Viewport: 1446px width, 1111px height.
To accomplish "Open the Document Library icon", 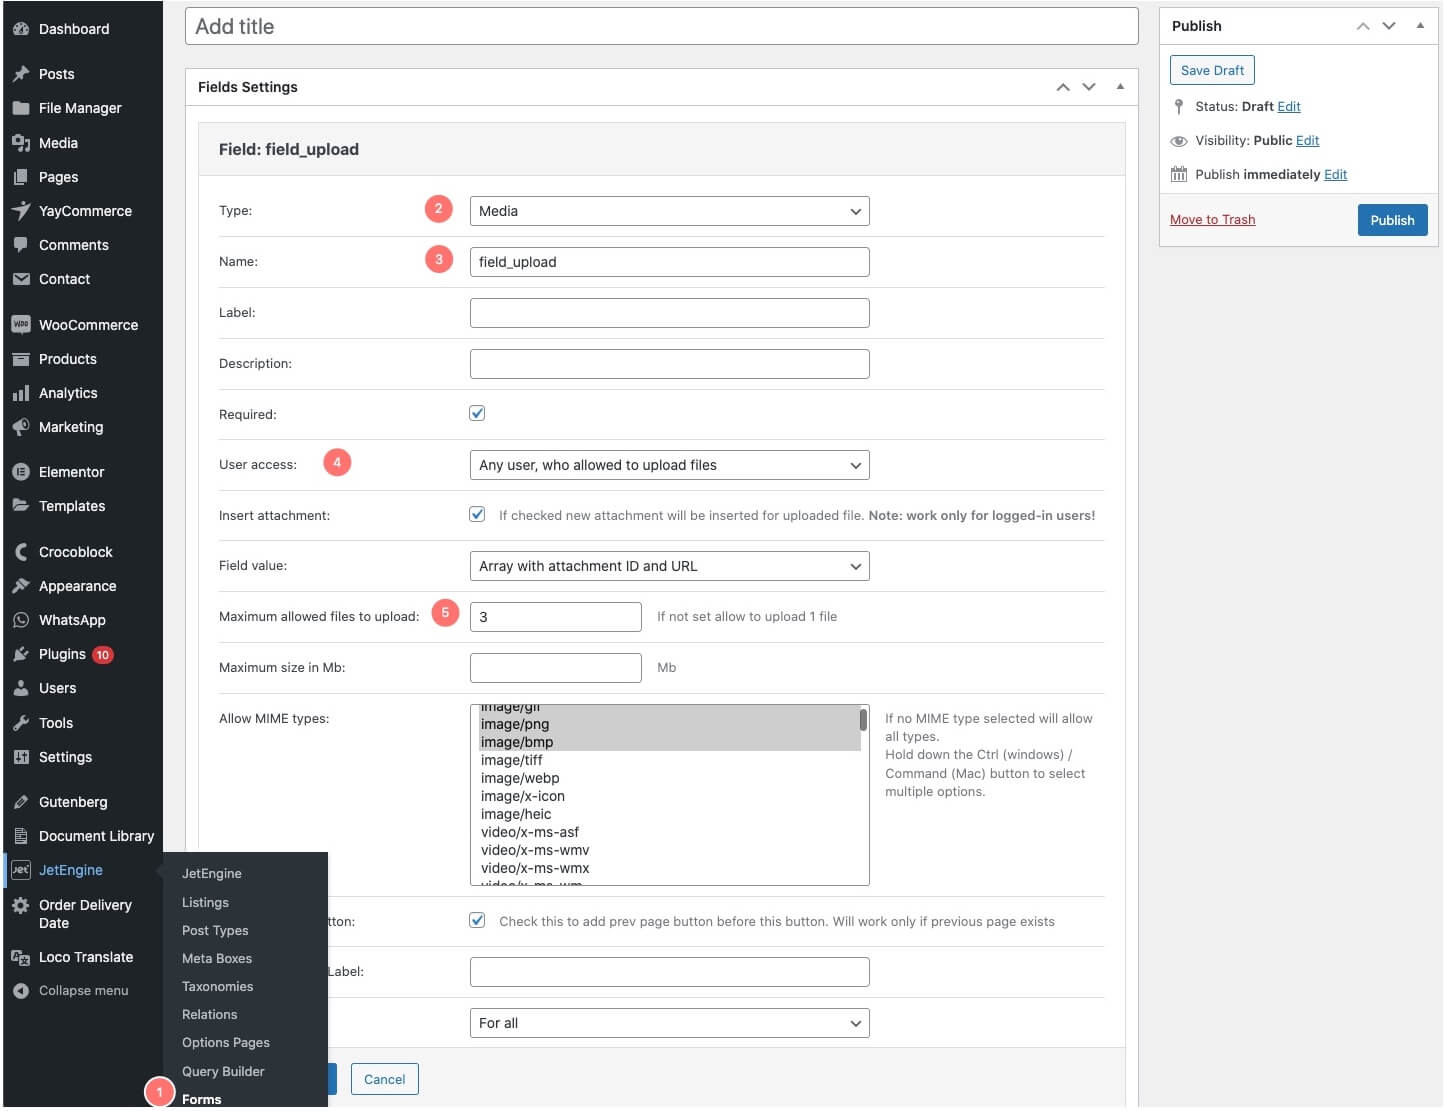I will (x=22, y=836).
